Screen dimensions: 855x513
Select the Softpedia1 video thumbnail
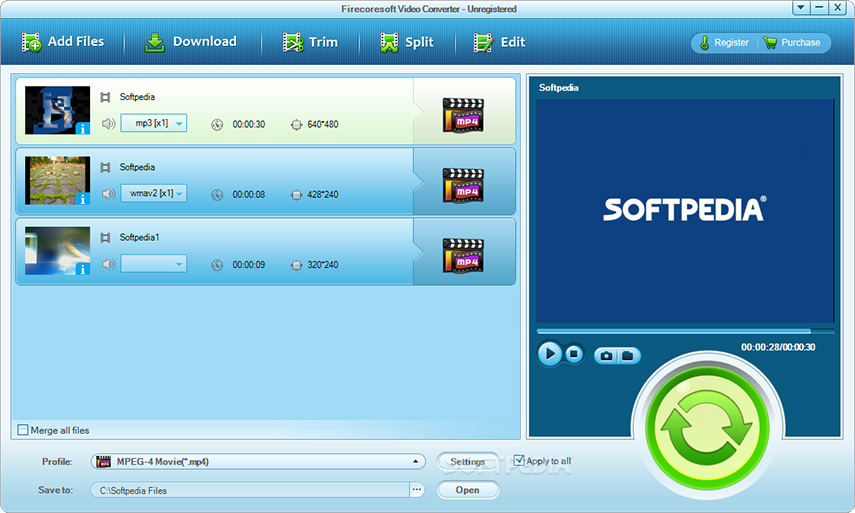coord(57,251)
